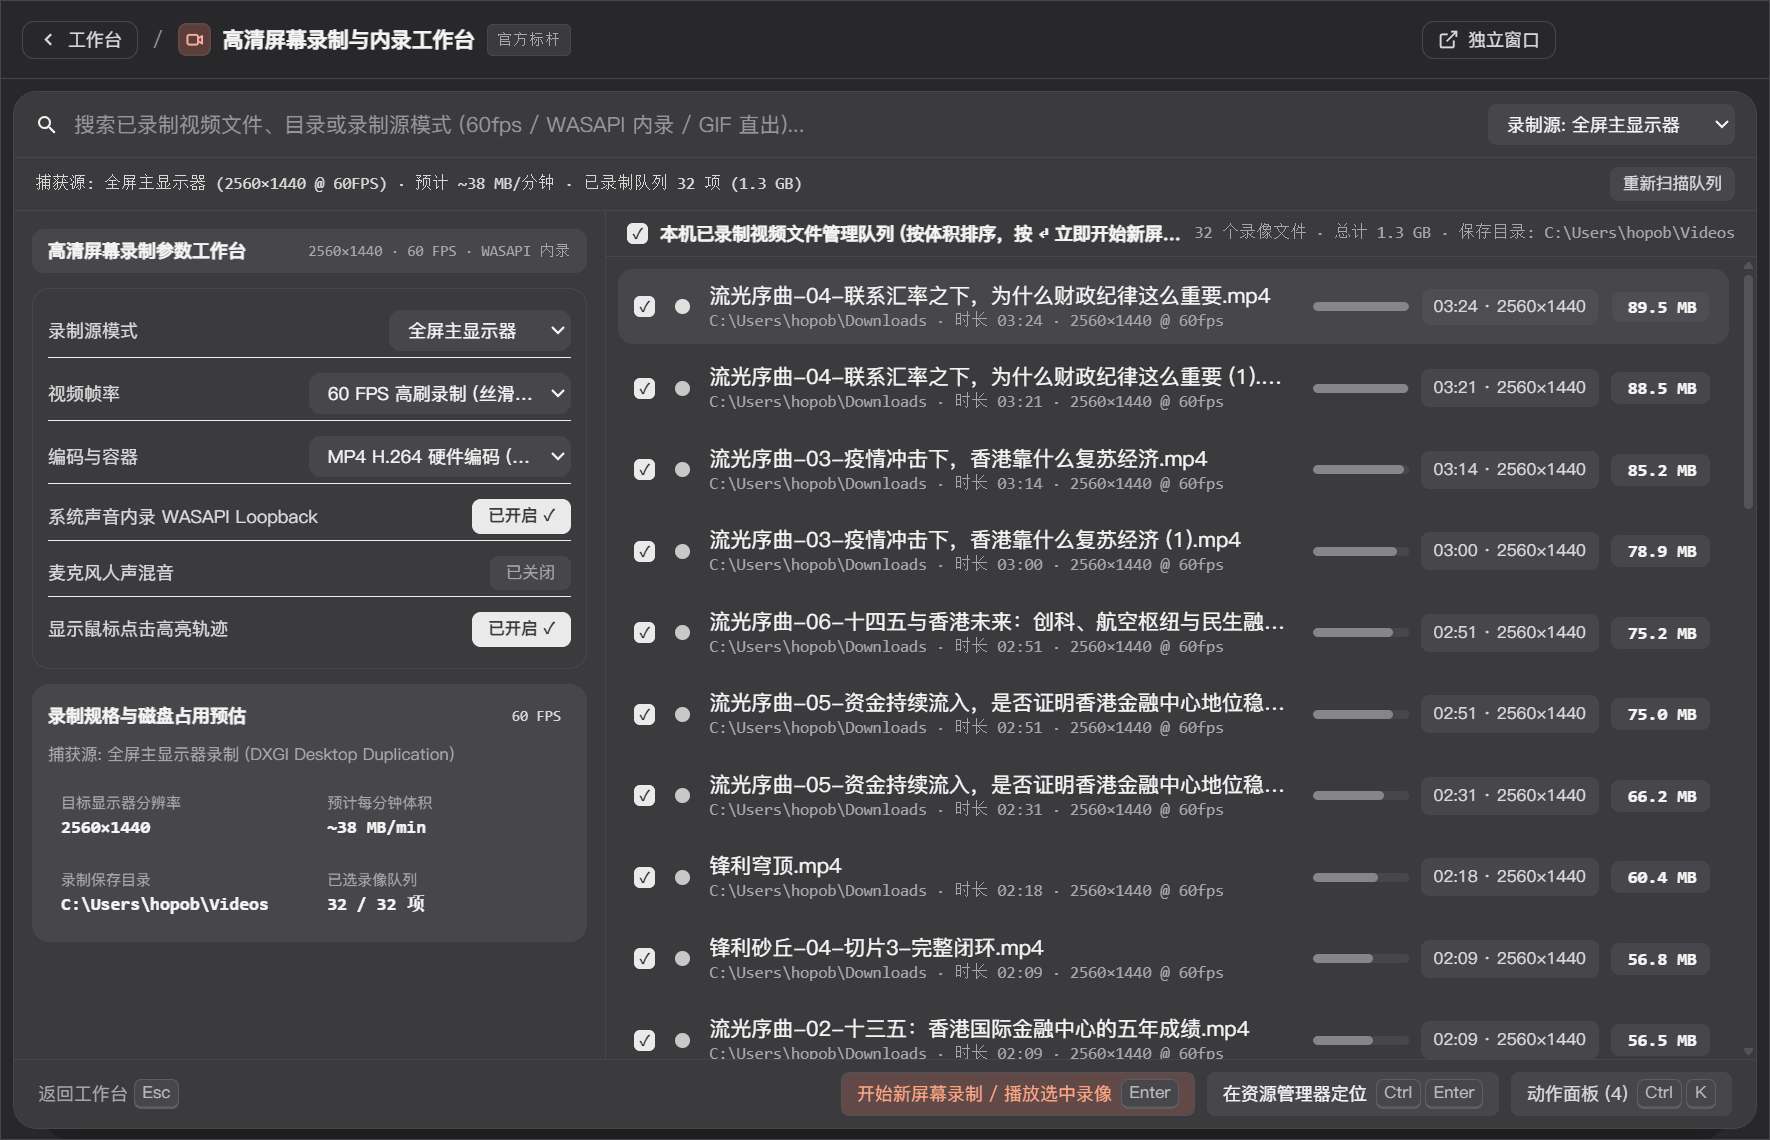Click the 工作台 back button
This screenshot has width=1770, height=1140.
pos(80,40)
